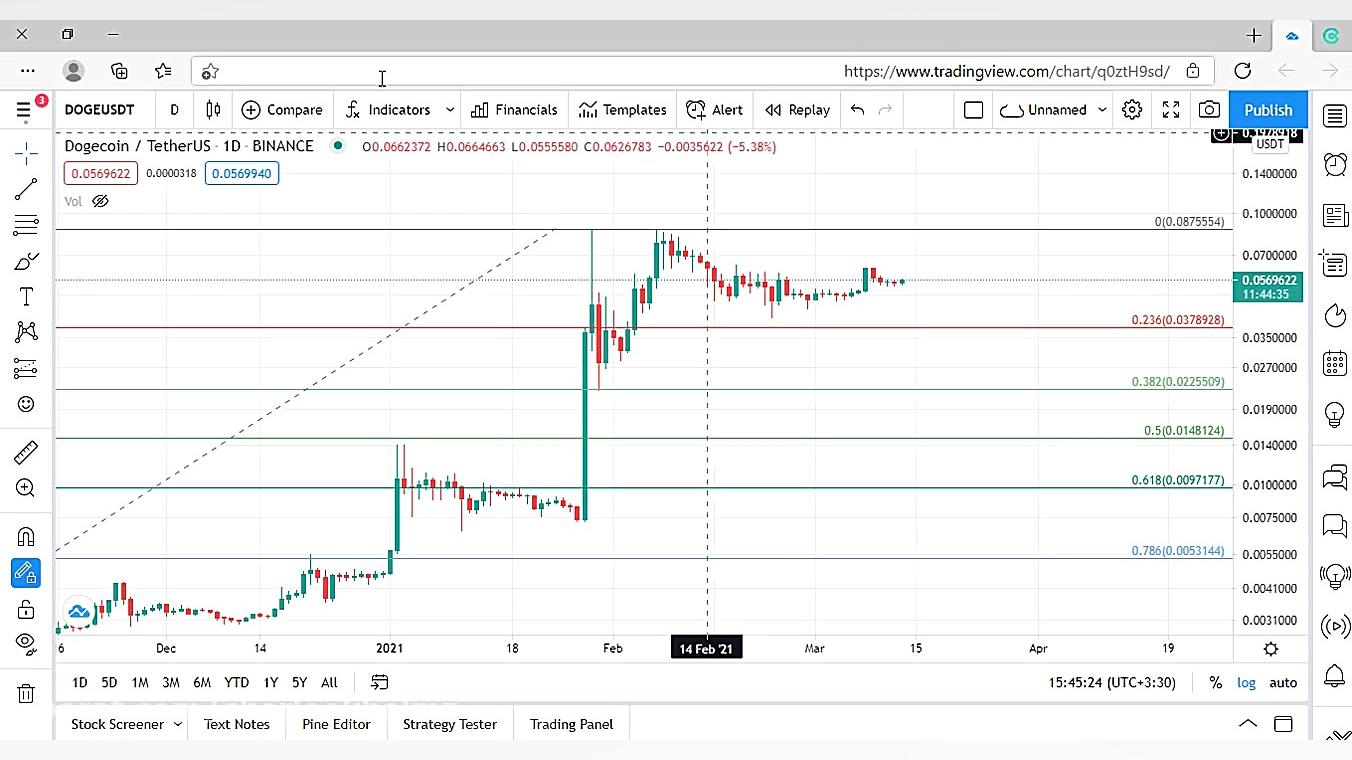Screen dimensions: 1352x760
Task: Open the timezone selector UTC+3:30
Action: 1112,682
